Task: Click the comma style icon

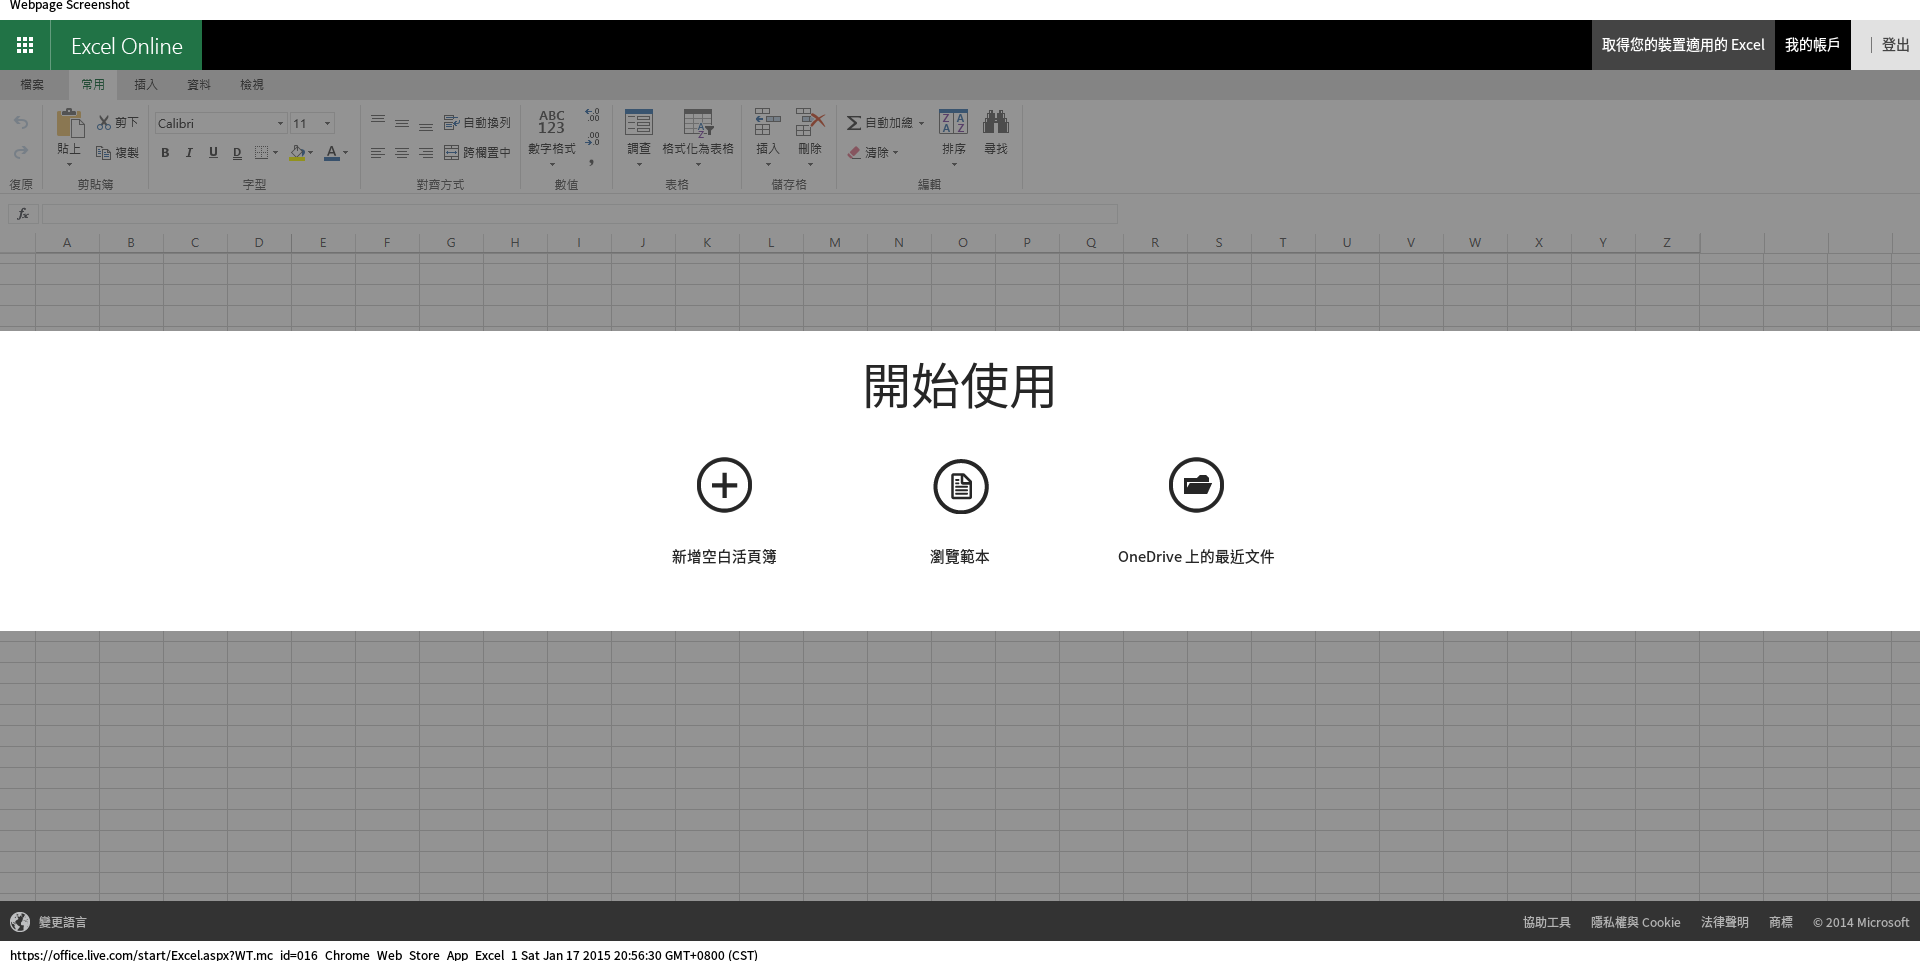Action: tap(592, 162)
